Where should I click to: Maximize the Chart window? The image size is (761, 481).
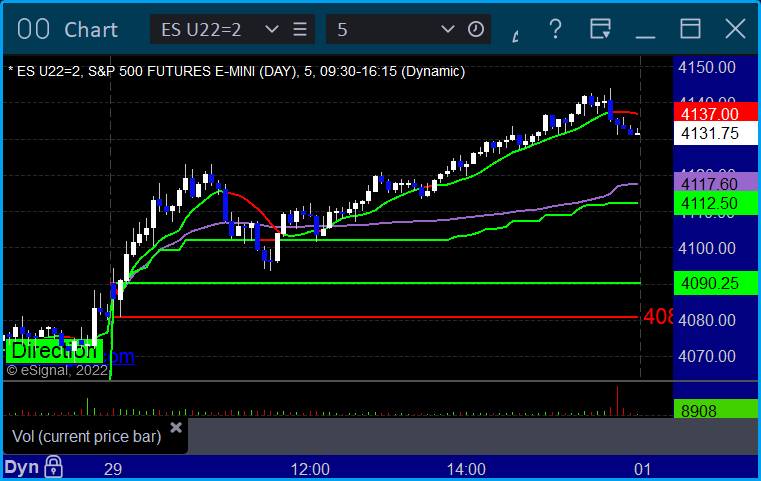(690, 29)
